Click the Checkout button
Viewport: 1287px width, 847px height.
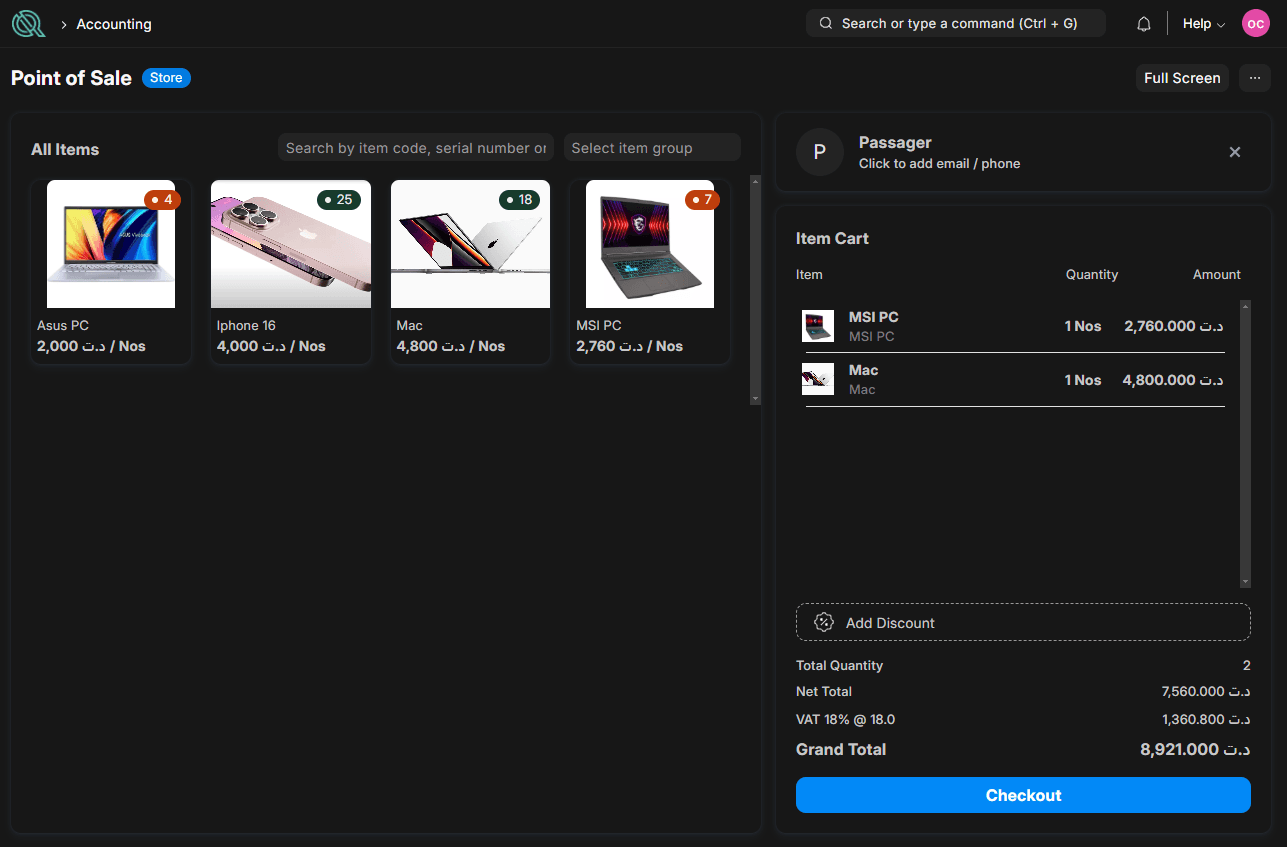(1023, 795)
